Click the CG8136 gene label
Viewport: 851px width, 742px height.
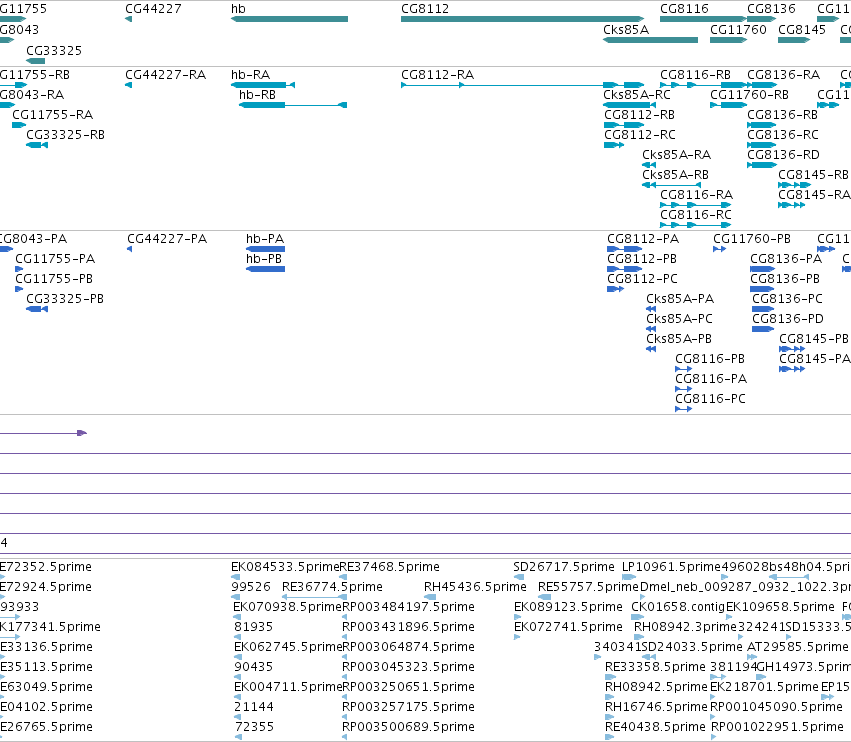coord(771,9)
